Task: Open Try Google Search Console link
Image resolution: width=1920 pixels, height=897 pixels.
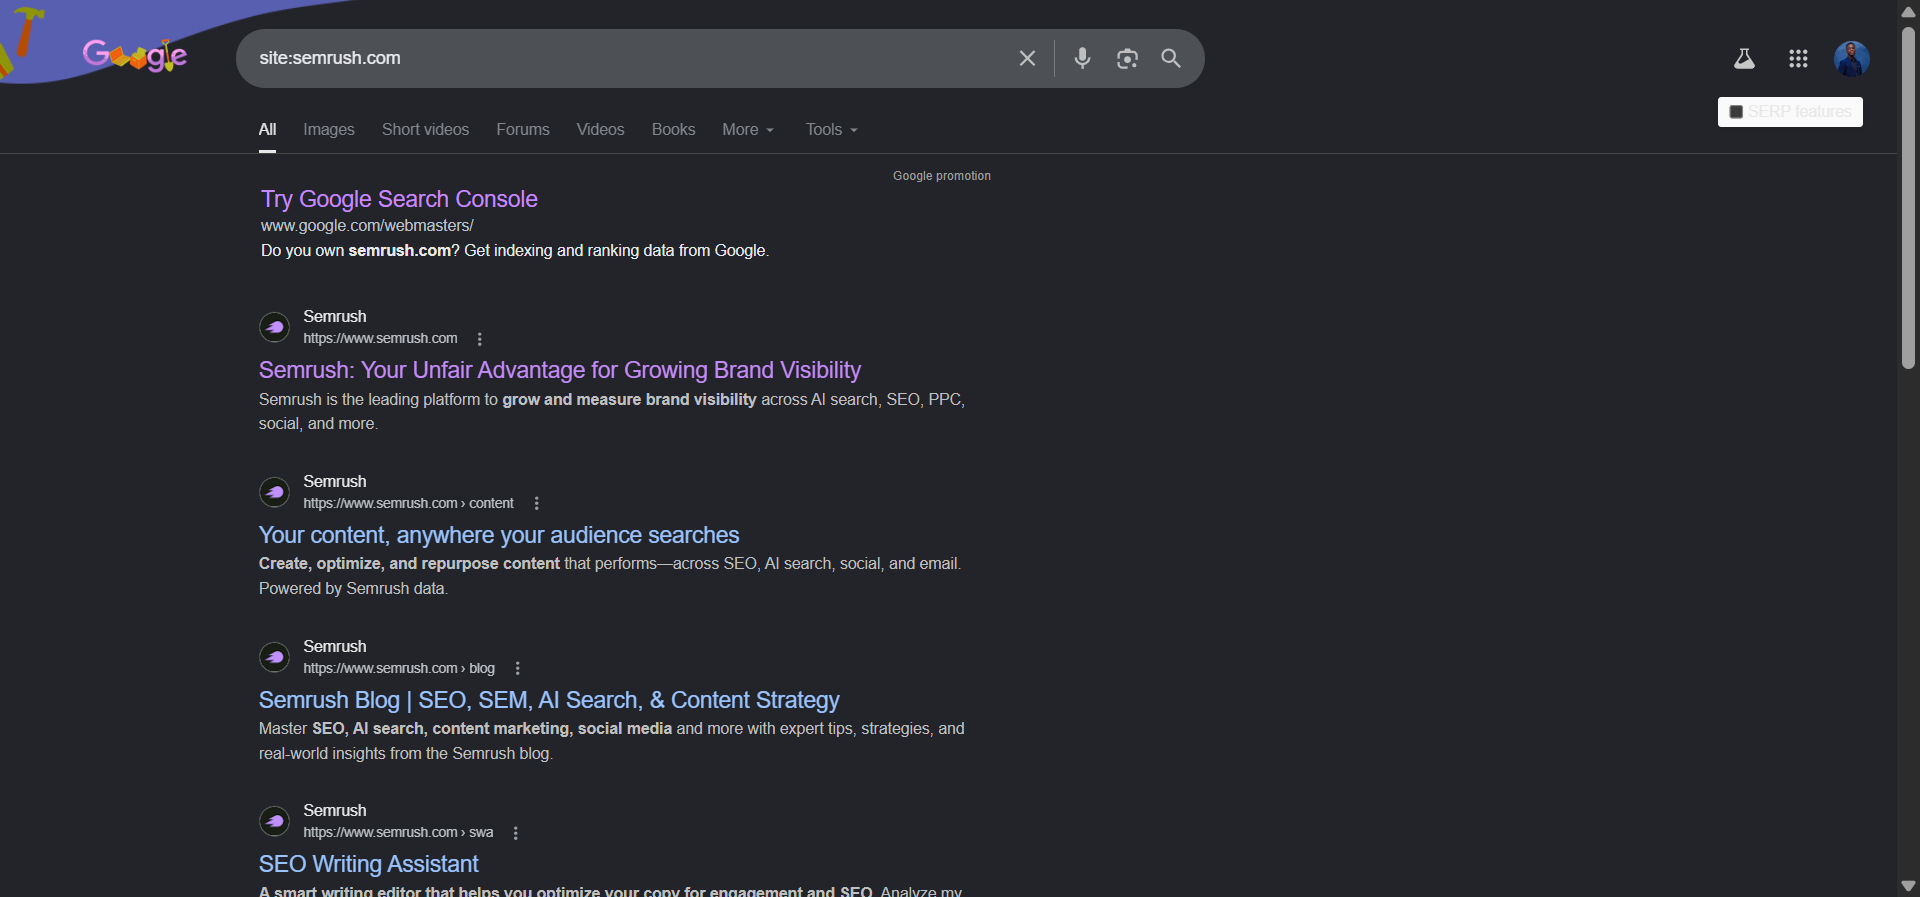Action: (399, 199)
